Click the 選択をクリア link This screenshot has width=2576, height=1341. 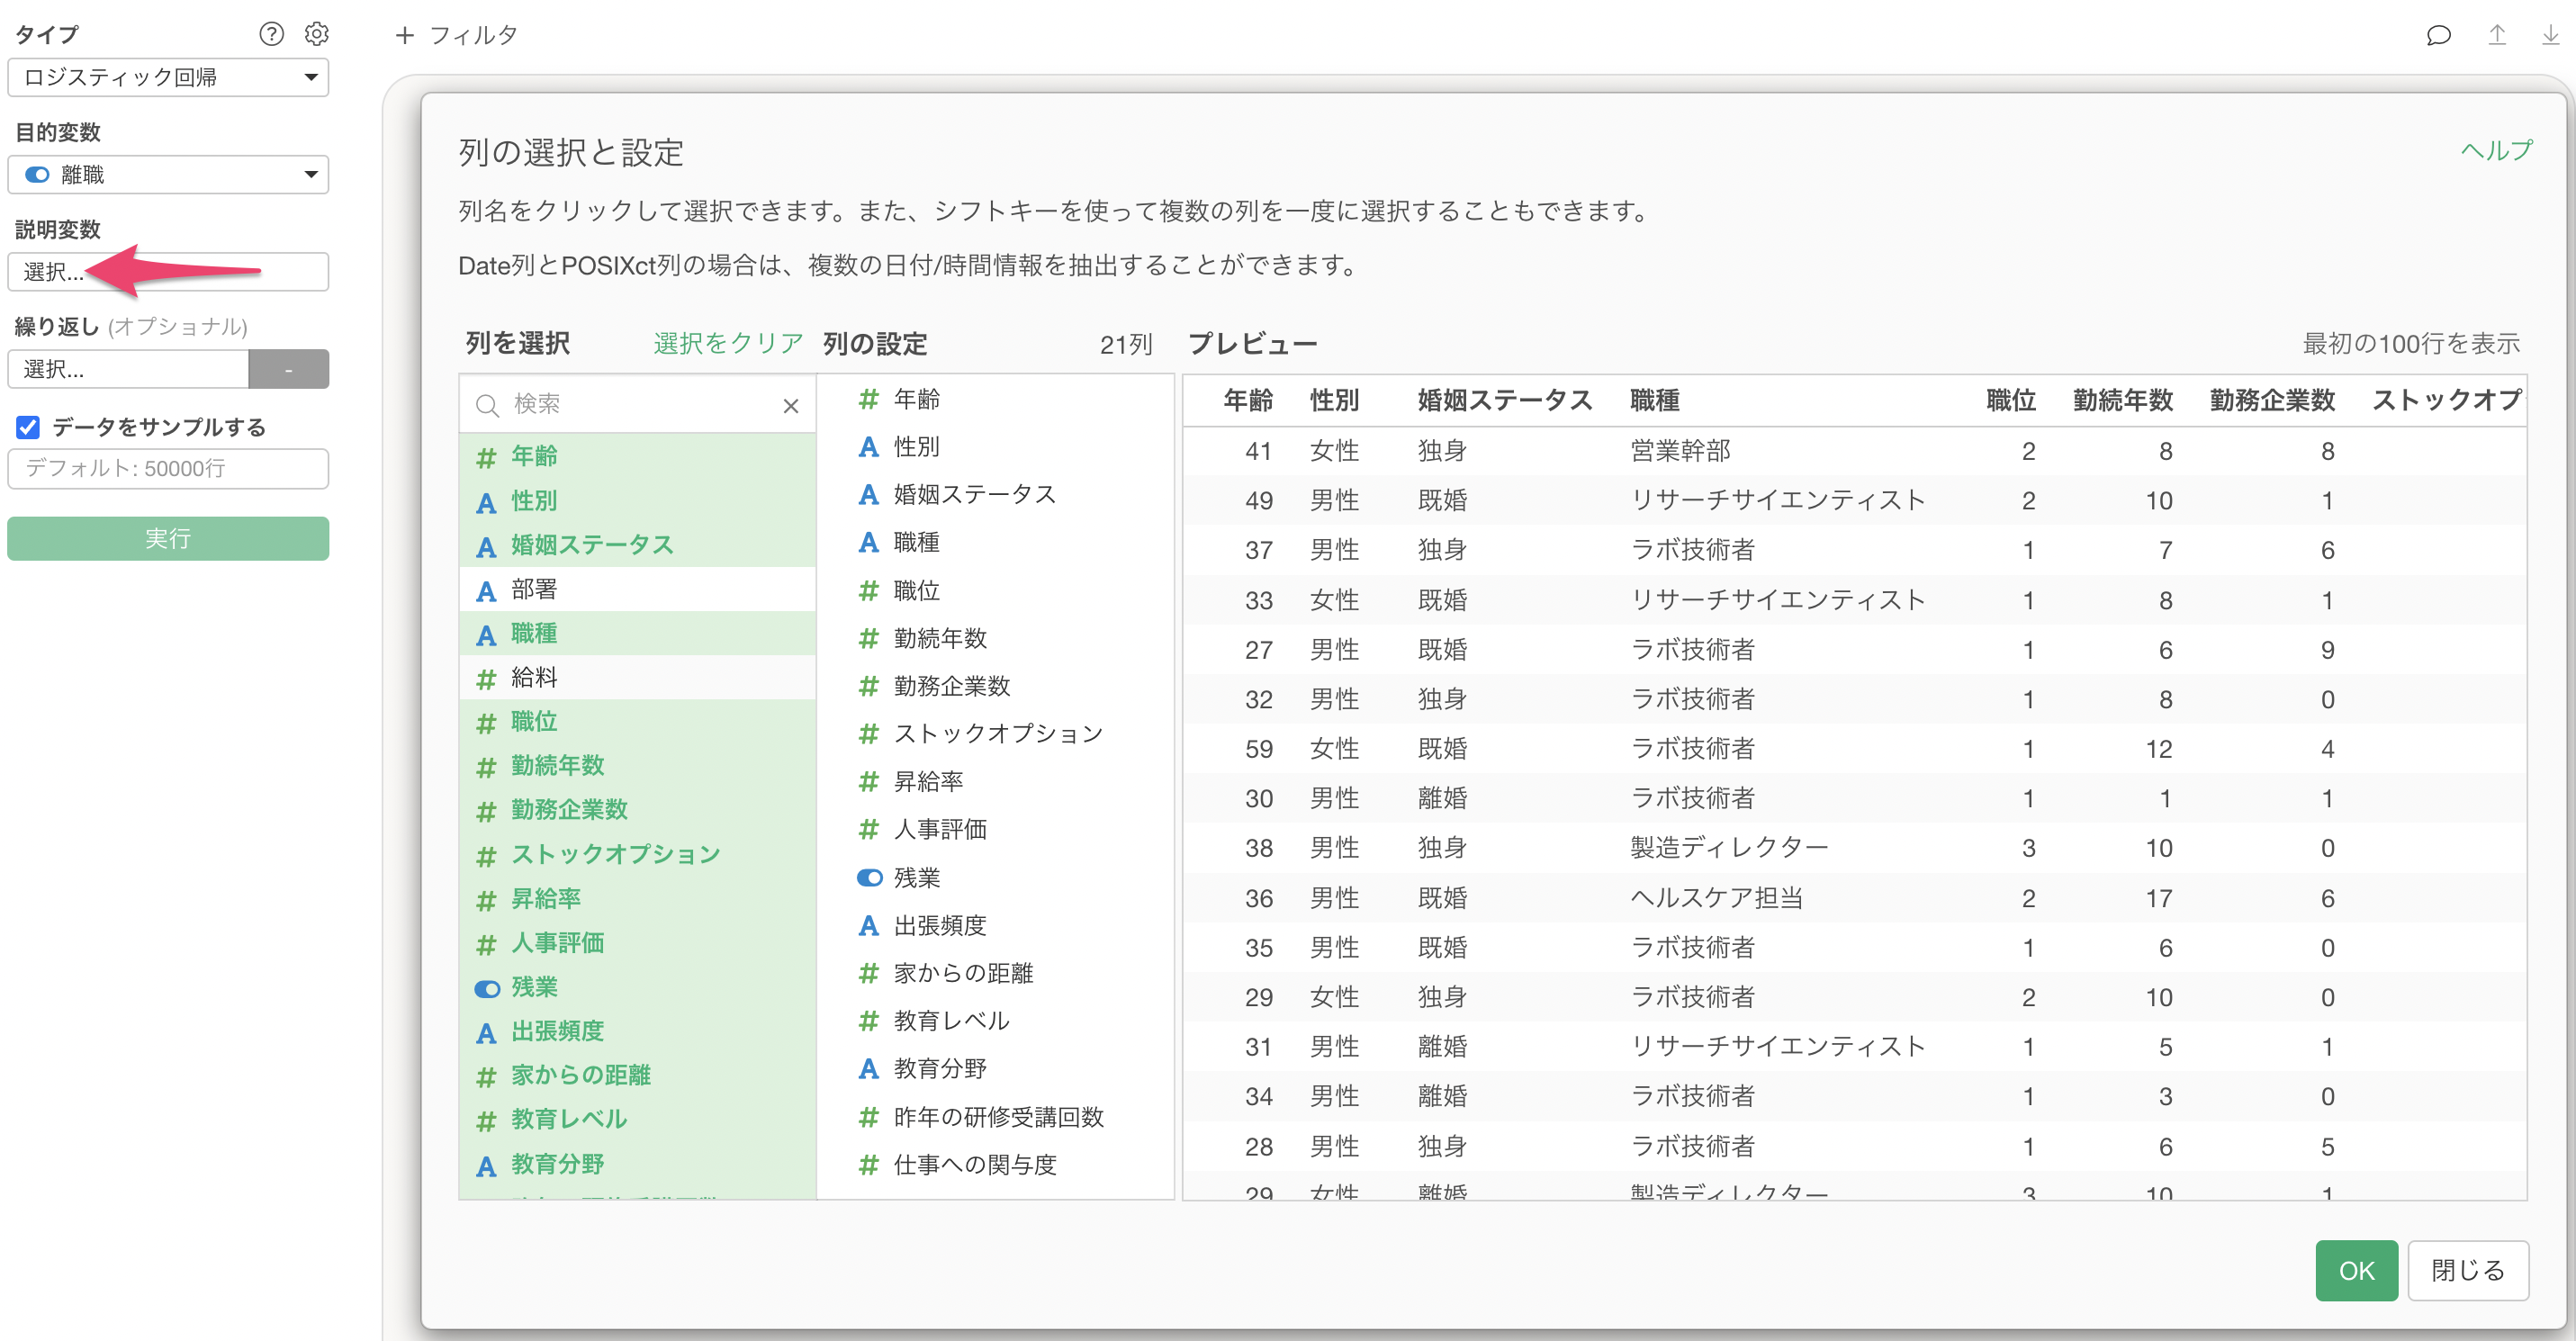pos(727,343)
